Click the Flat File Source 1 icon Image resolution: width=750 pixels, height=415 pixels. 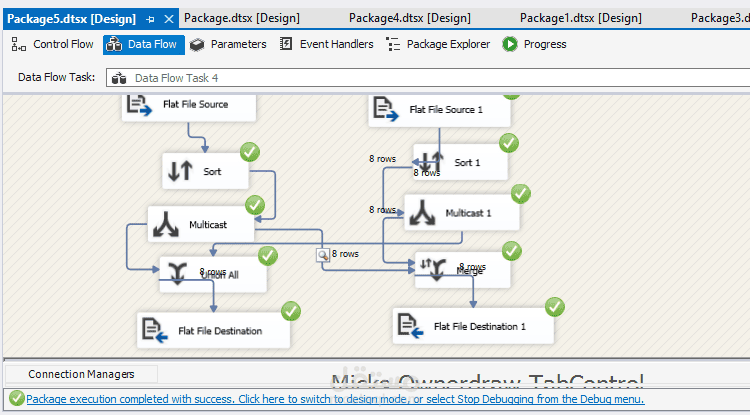tap(386, 109)
